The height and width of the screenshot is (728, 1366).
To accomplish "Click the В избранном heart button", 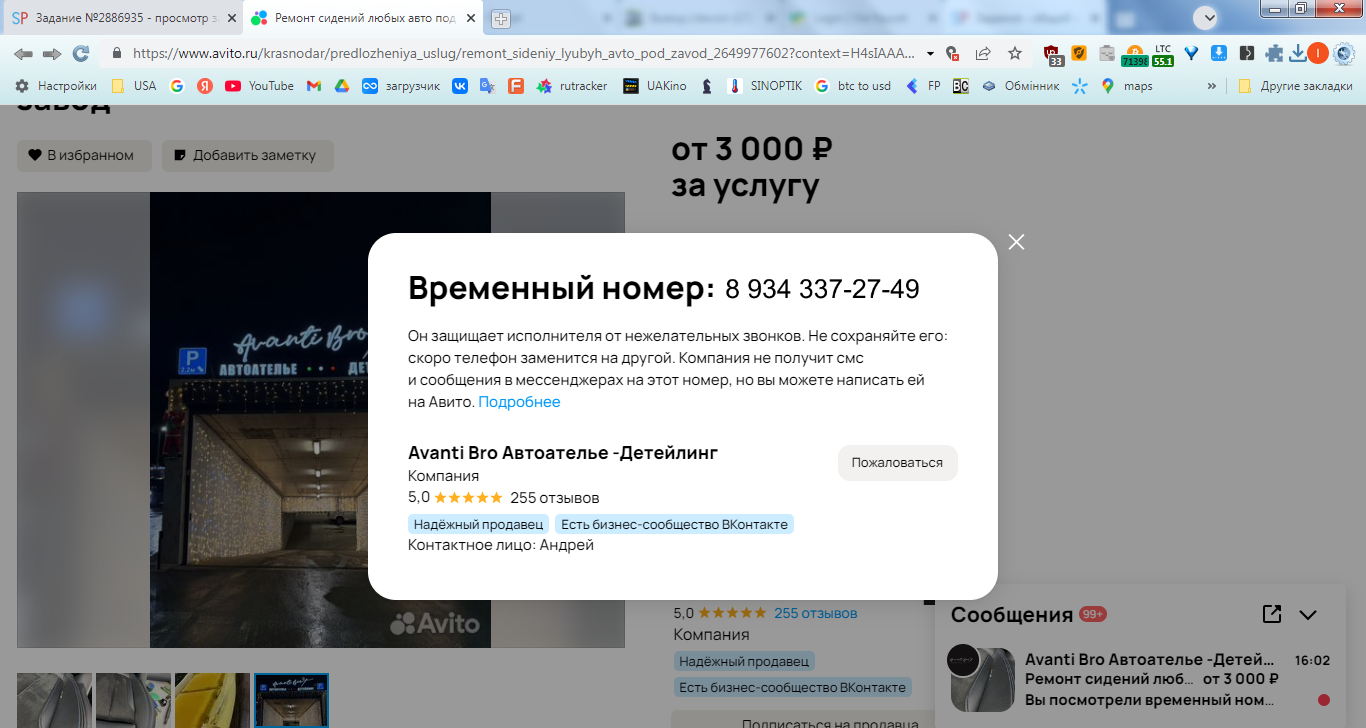I will pyautogui.click(x=84, y=155).
